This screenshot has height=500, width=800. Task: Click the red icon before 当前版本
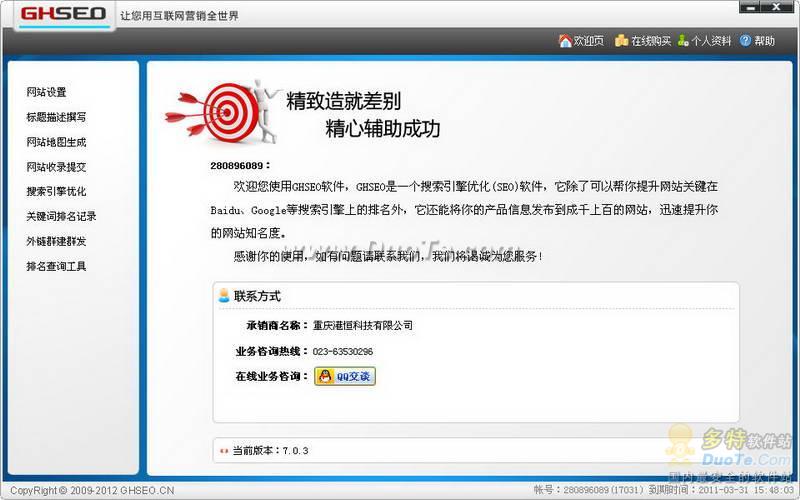(x=223, y=451)
